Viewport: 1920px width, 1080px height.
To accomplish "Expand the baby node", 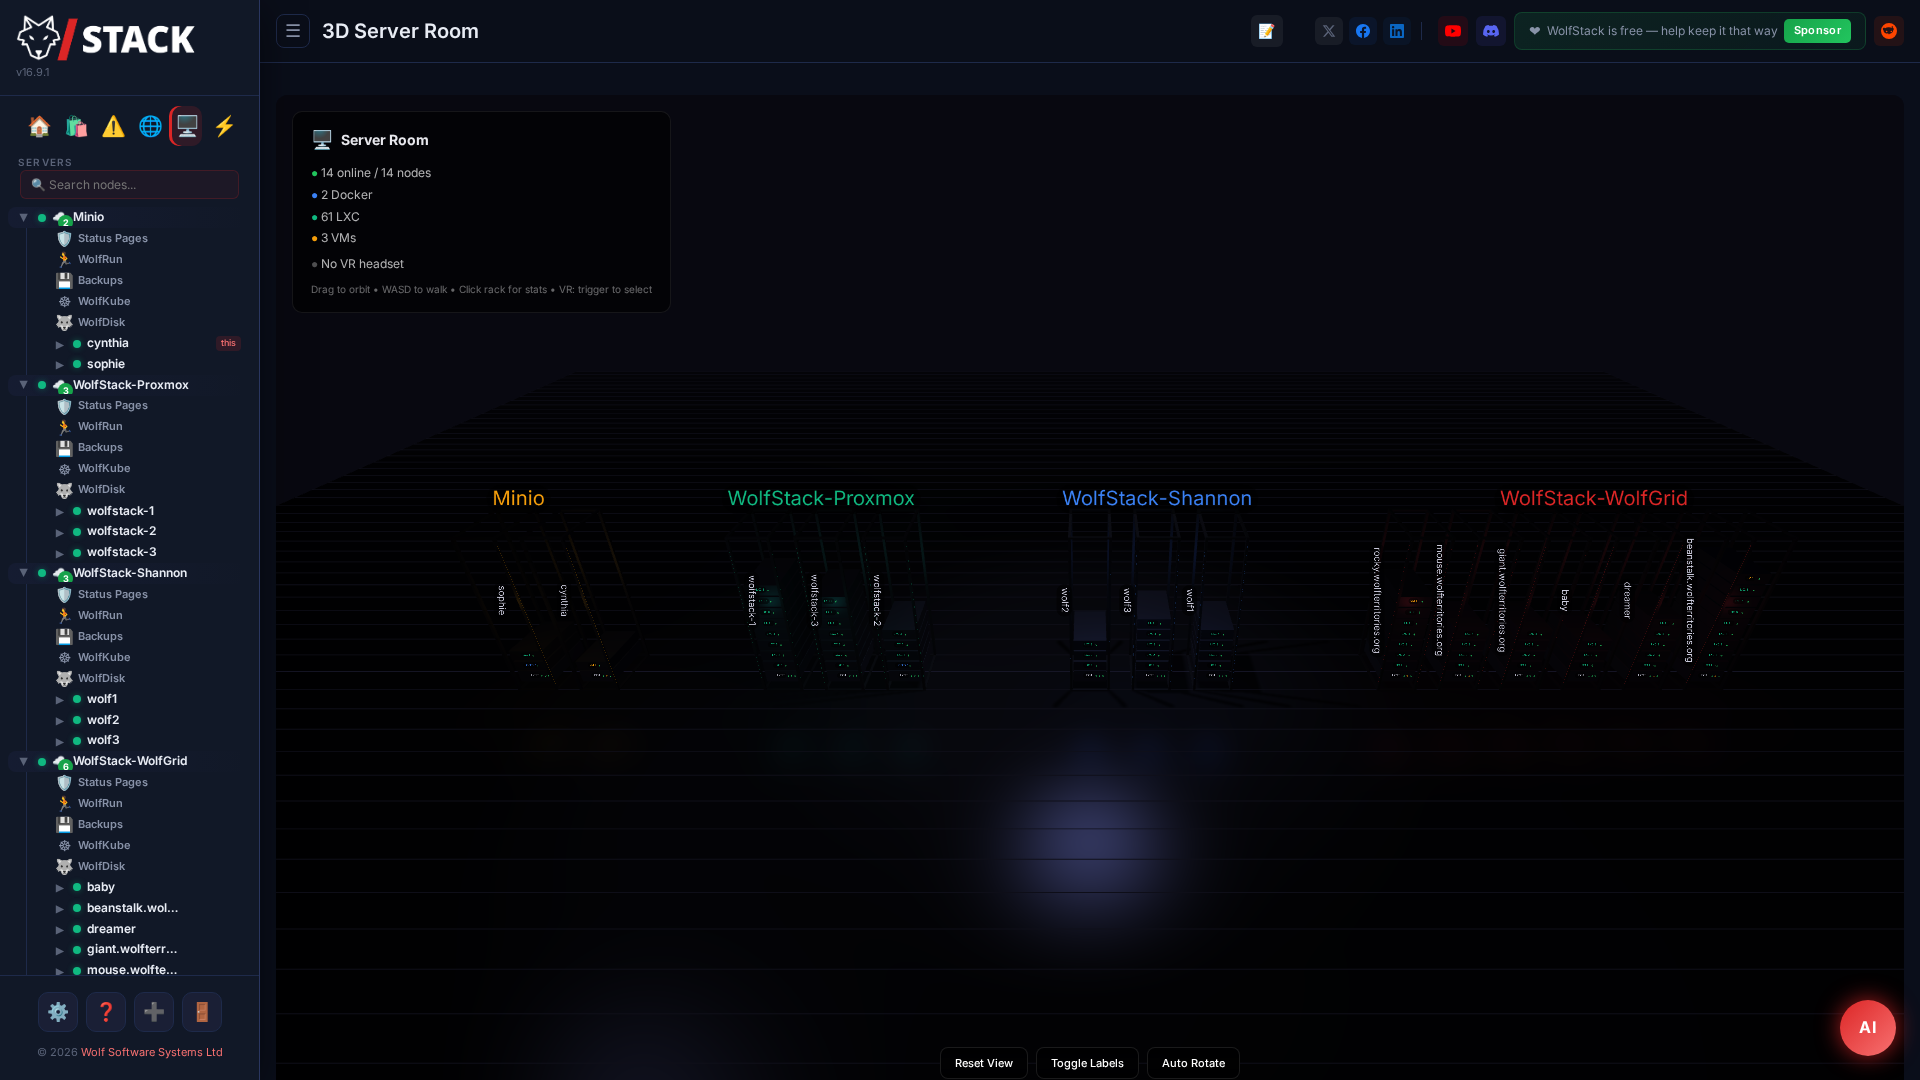I will 60,888.
